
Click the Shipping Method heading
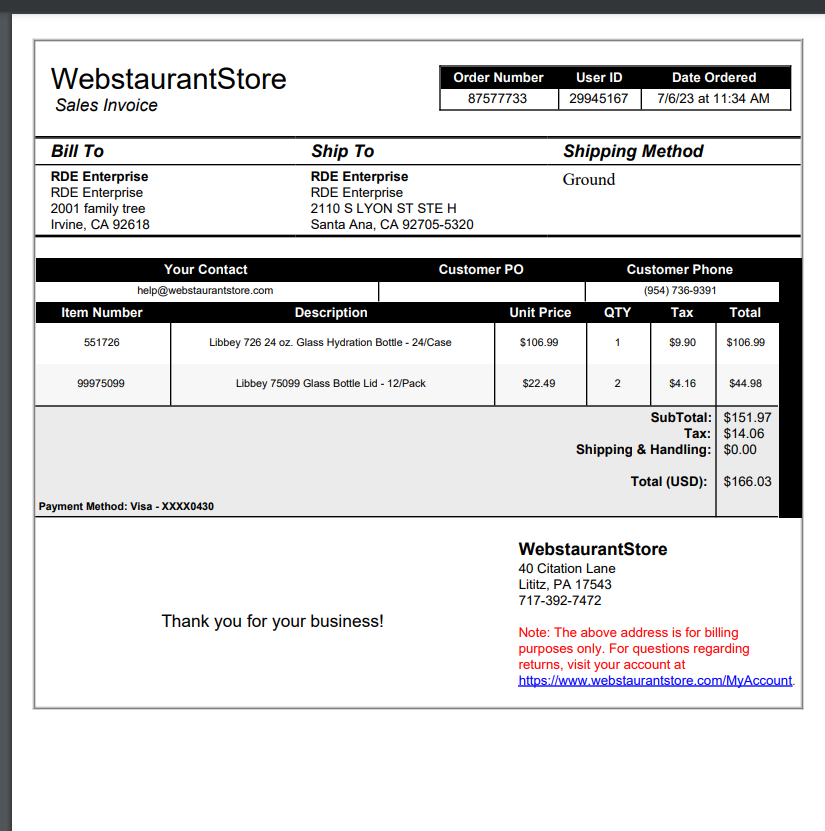633,151
